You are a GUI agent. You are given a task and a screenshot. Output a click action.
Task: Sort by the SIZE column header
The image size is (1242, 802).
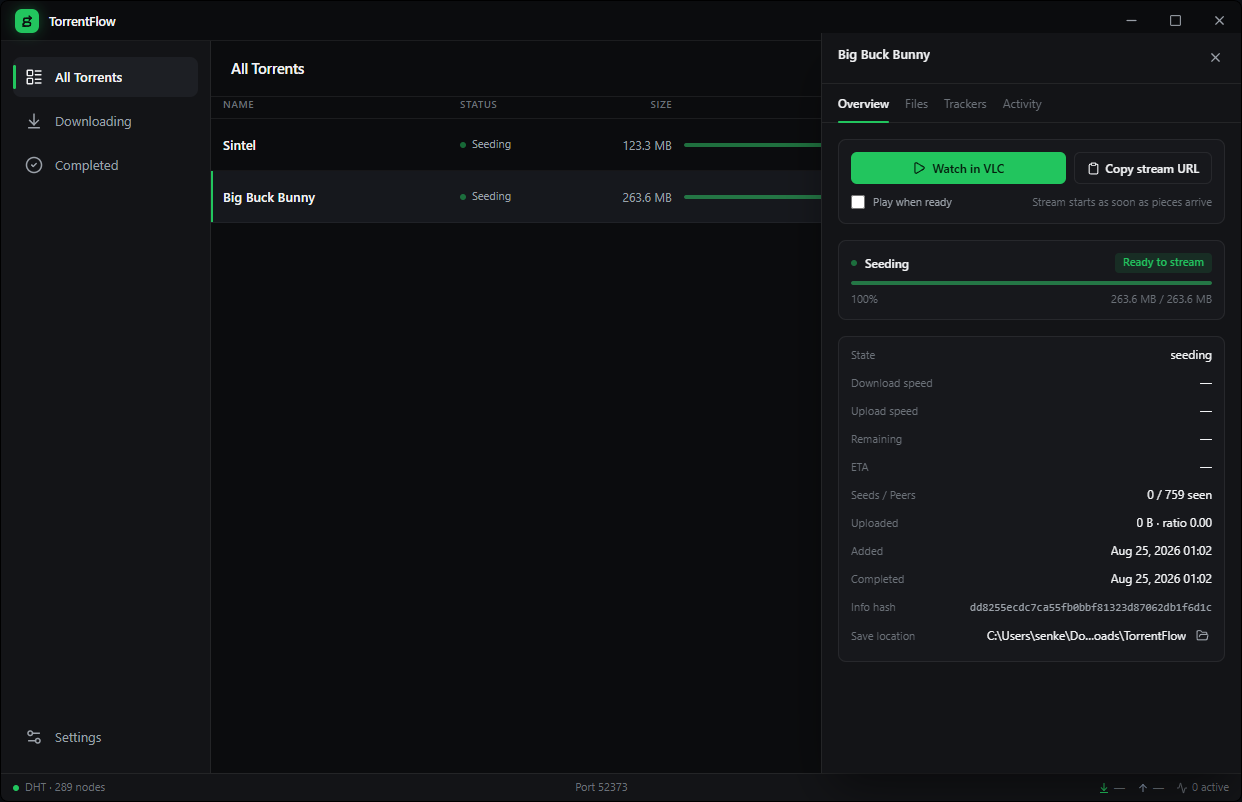(661, 104)
